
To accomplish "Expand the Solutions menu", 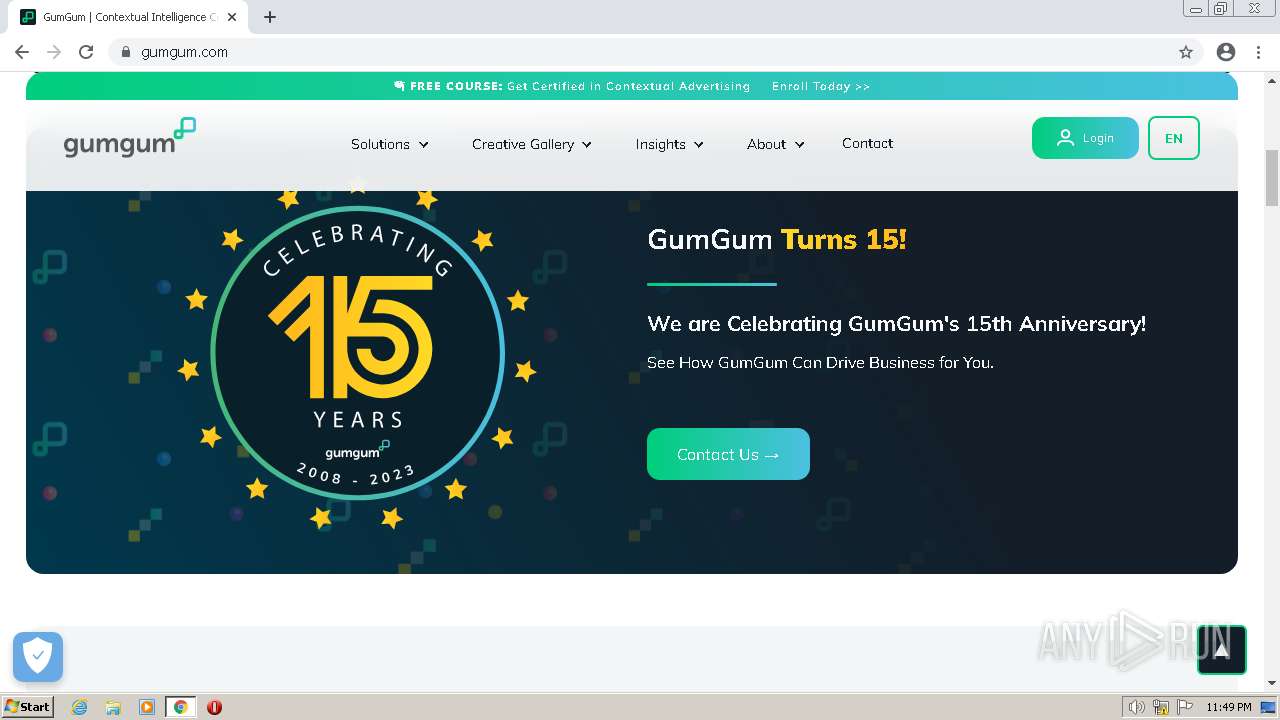I will 390,144.
